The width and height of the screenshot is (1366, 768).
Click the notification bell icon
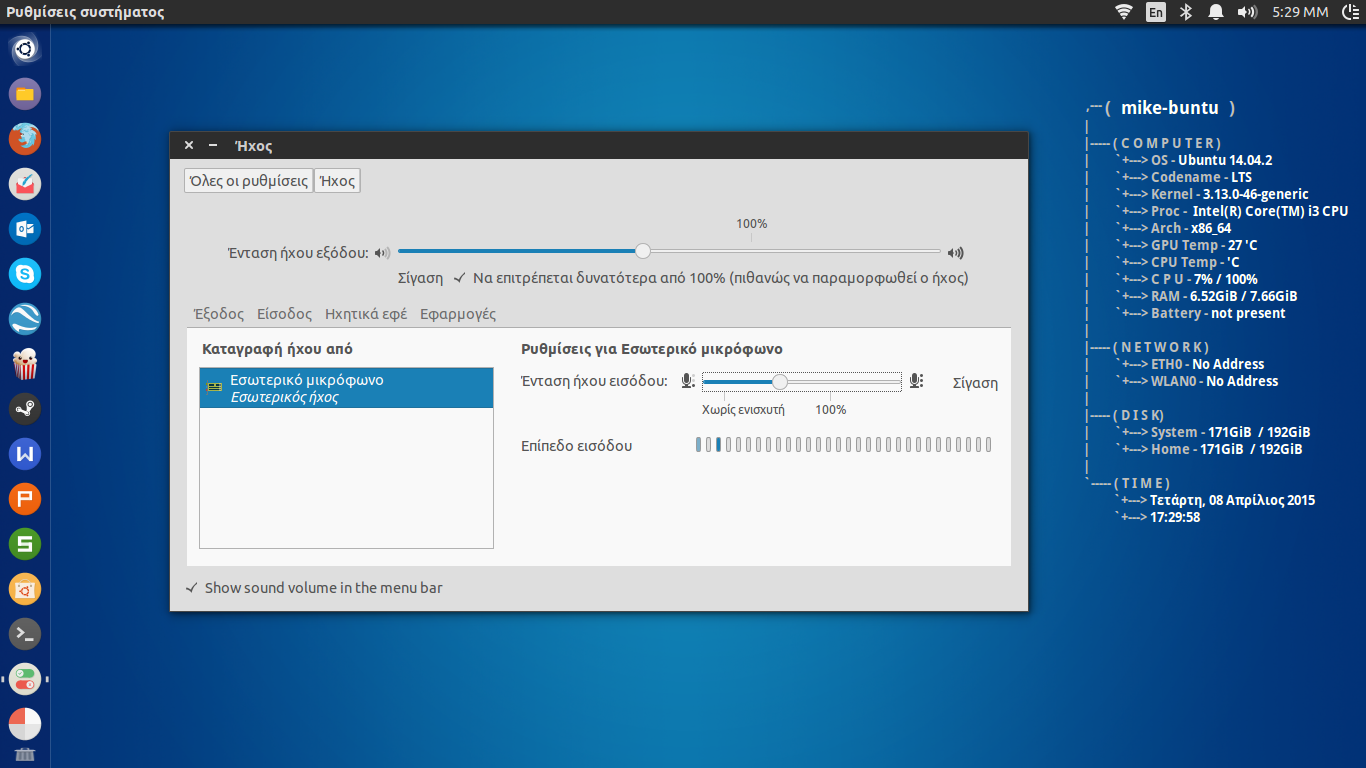(x=1216, y=12)
